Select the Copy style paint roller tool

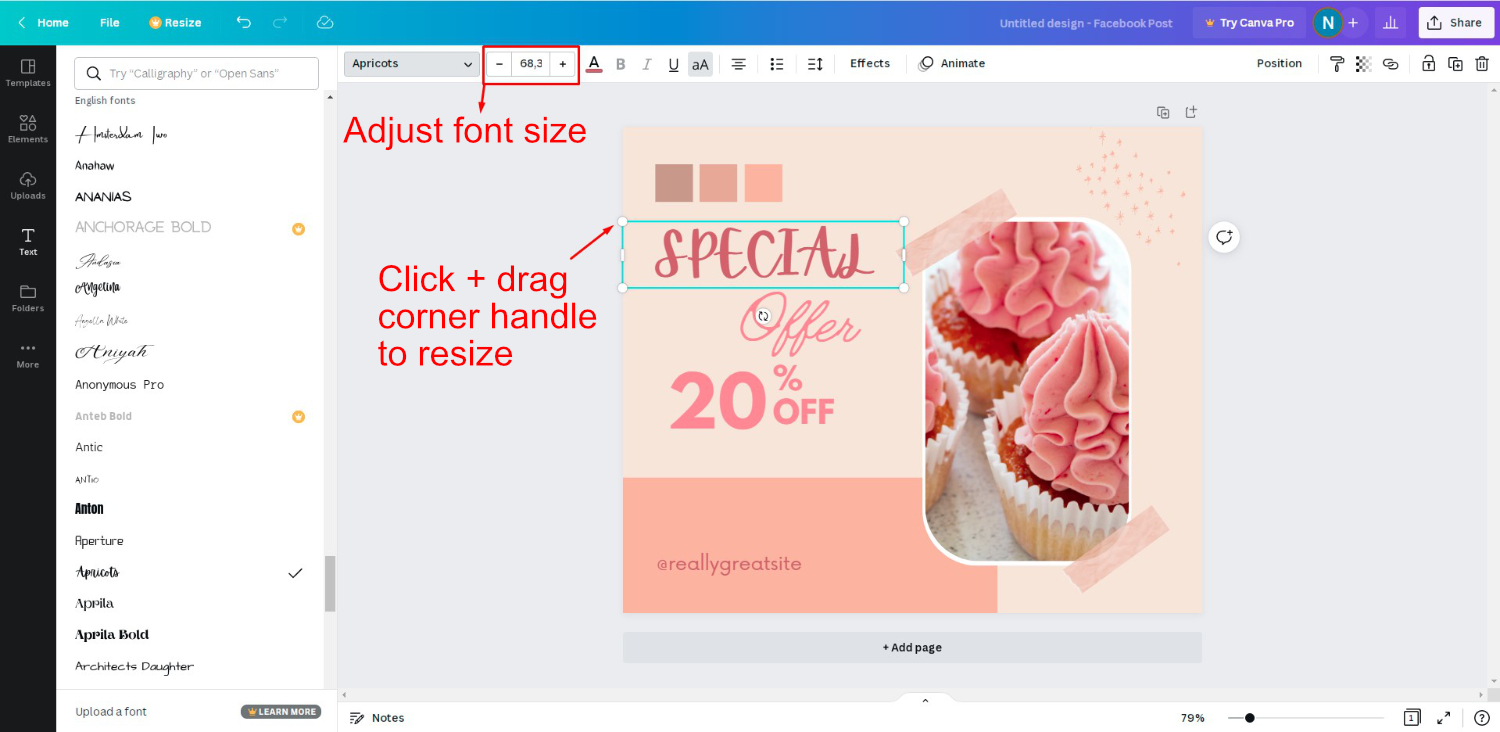pyautogui.click(x=1337, y=63)
